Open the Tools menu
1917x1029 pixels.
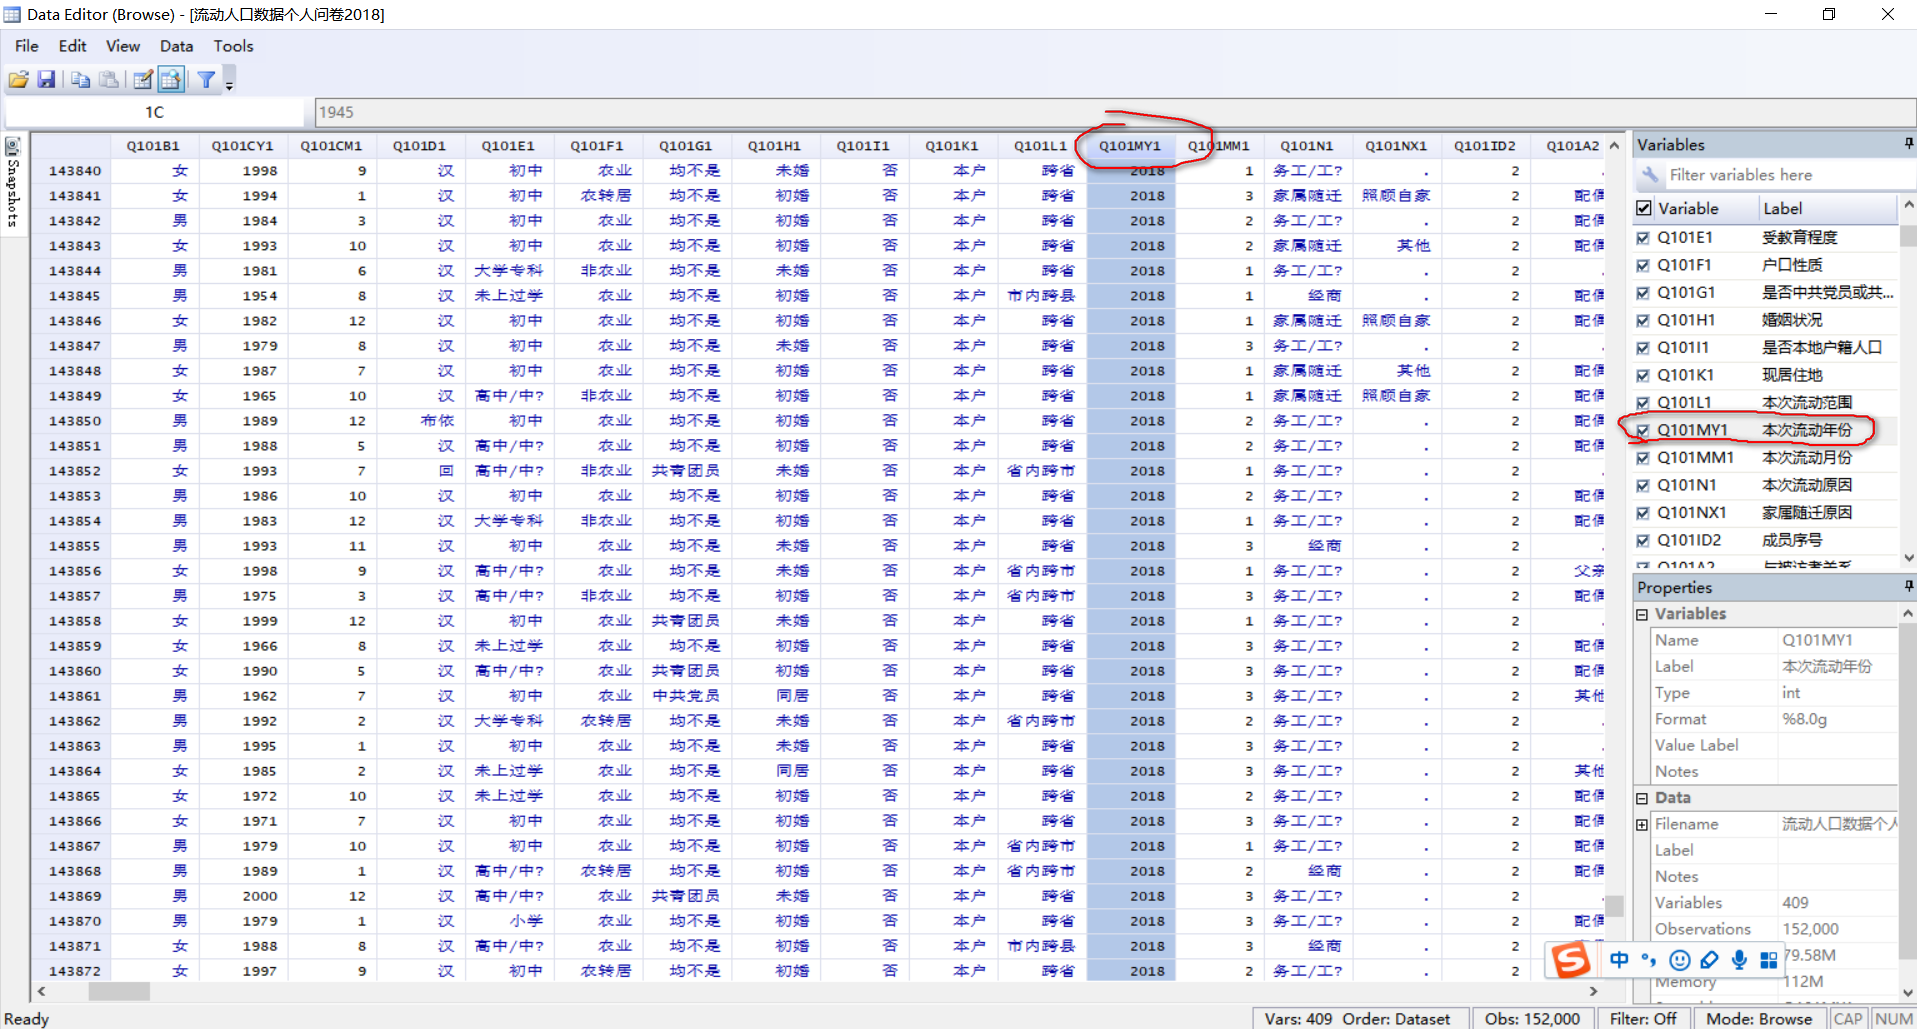[233, 46]
